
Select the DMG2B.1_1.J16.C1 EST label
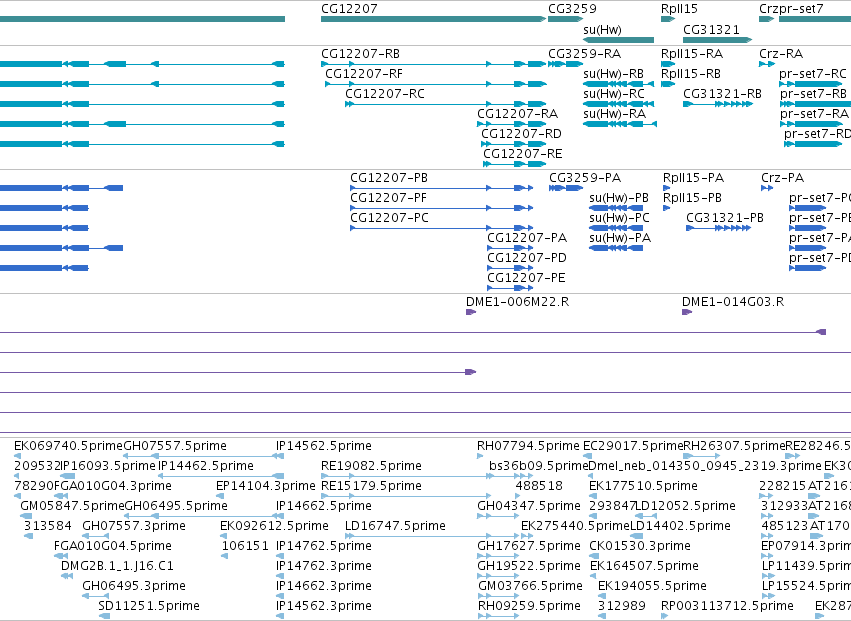[x=117, y=566]
